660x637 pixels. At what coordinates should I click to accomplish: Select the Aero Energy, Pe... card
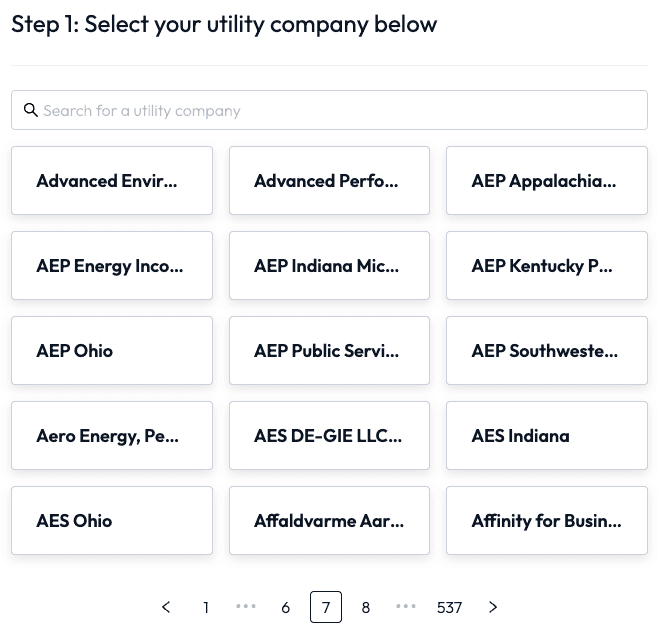[112, 436]
